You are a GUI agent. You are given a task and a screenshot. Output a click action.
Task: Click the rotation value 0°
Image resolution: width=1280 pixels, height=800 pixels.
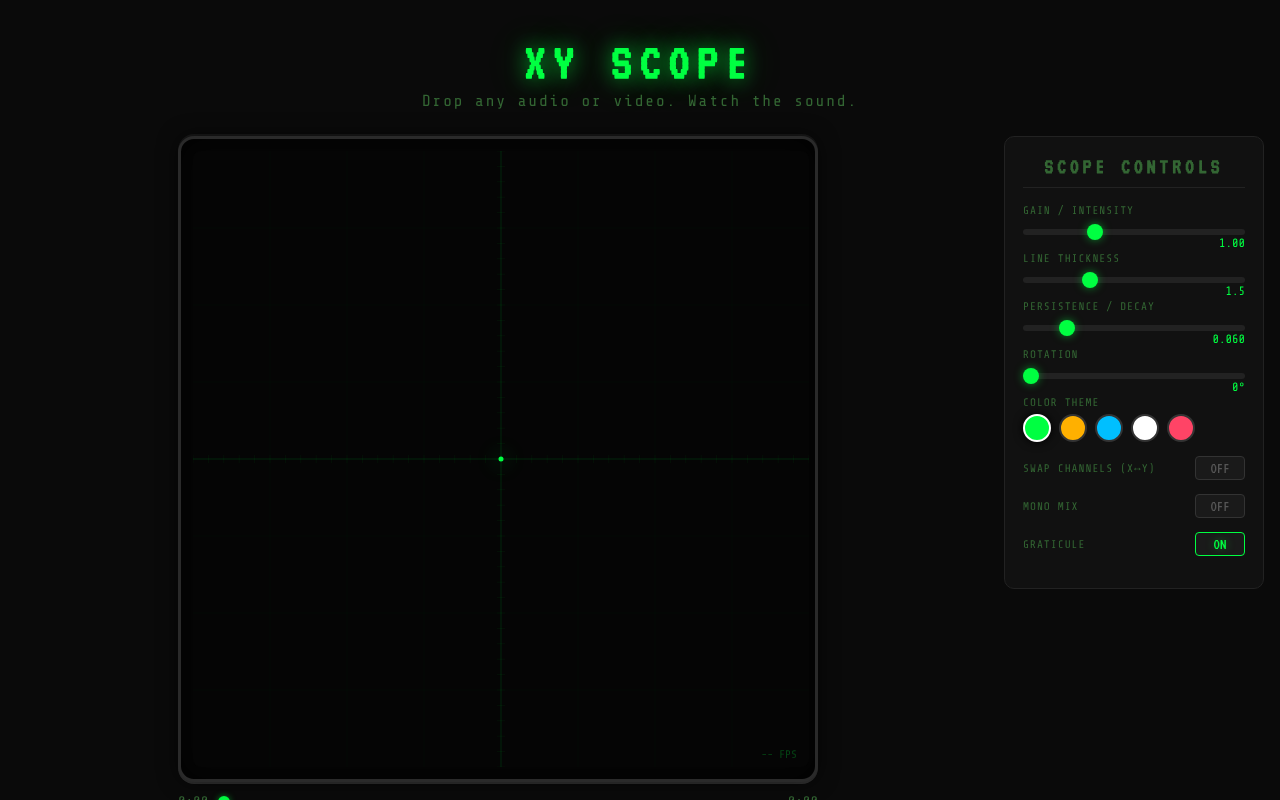1238,388
